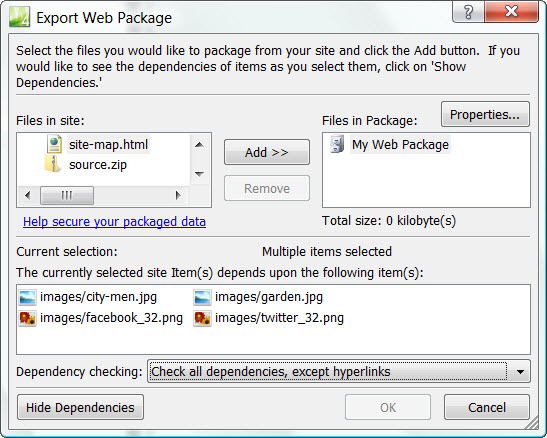This screenshot has height=438, width=547.
Task: Select the city-men.jpg image icon
Action: tap(28, 297)
